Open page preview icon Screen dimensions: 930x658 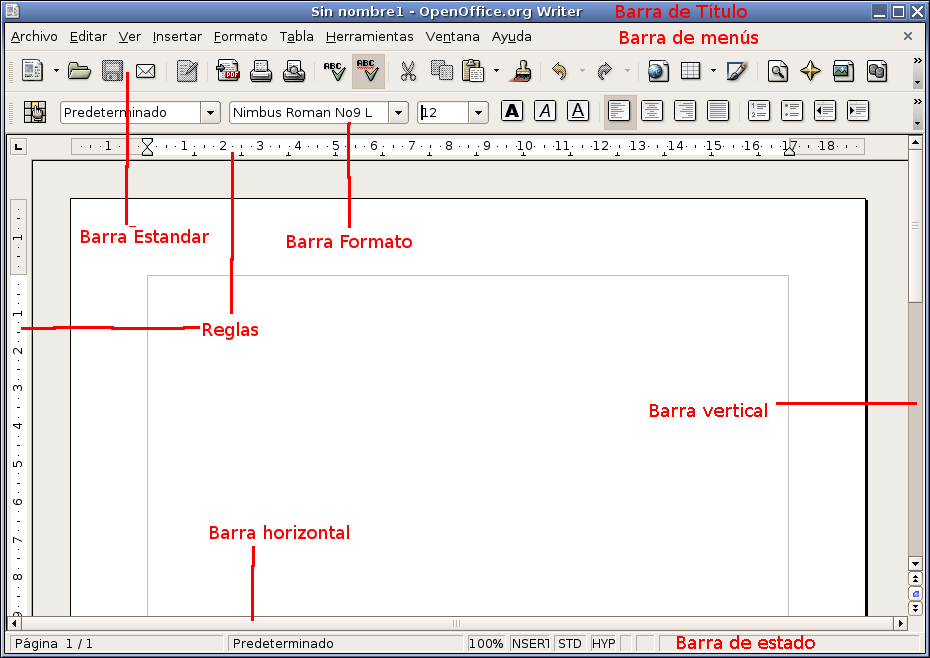(x=294, y=71)
